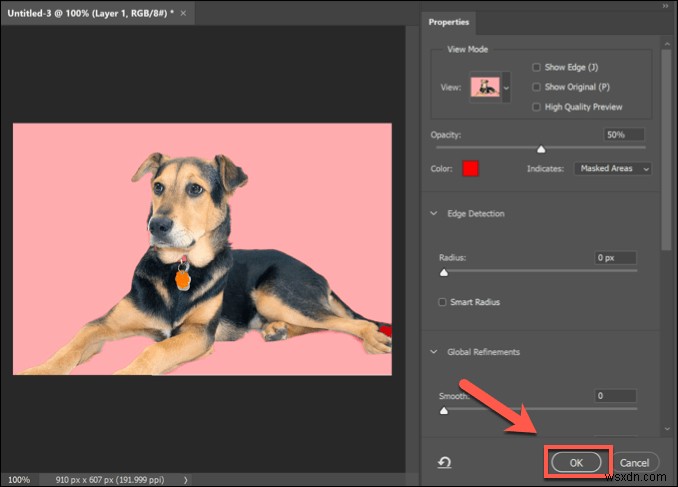Click scrollbar up arrow in Properties panel
Image resolution: width=678 pixels, height=487 pixels.
[667, 44]
